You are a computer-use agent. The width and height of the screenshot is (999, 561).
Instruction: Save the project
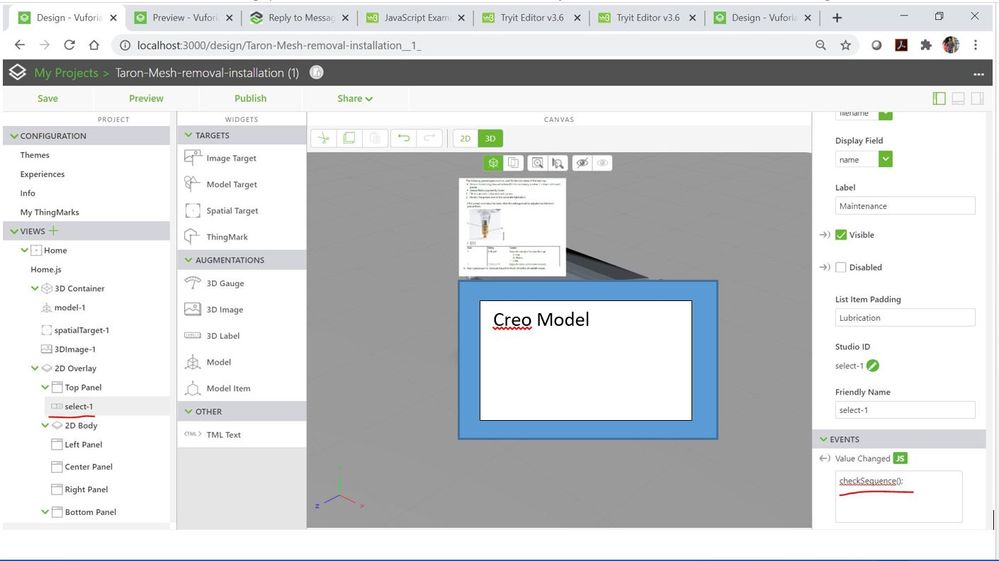click(47, 98)
